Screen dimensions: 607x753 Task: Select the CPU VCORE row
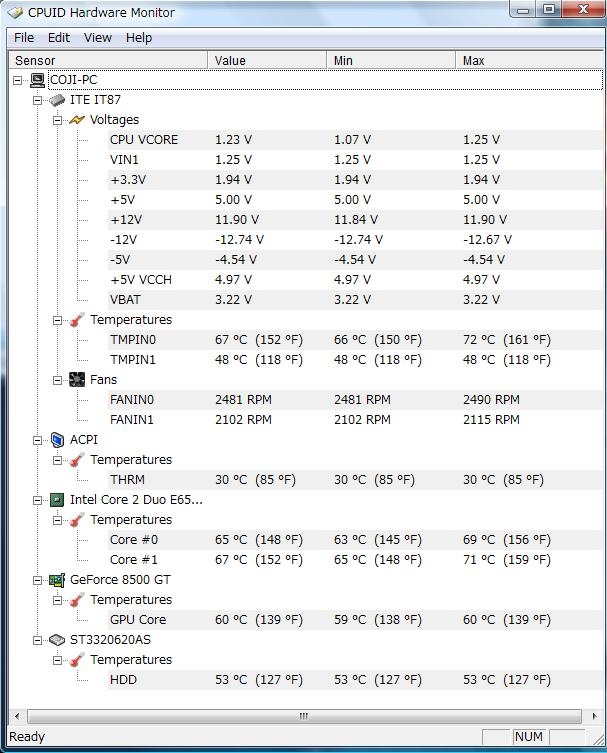tap(144, 140)
